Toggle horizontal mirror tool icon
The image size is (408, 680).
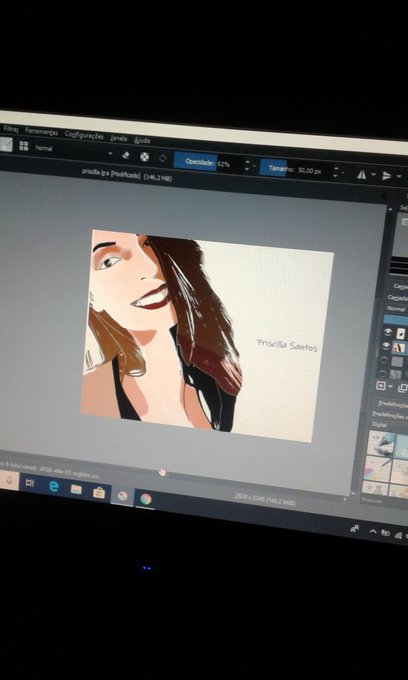coord(361,174)
